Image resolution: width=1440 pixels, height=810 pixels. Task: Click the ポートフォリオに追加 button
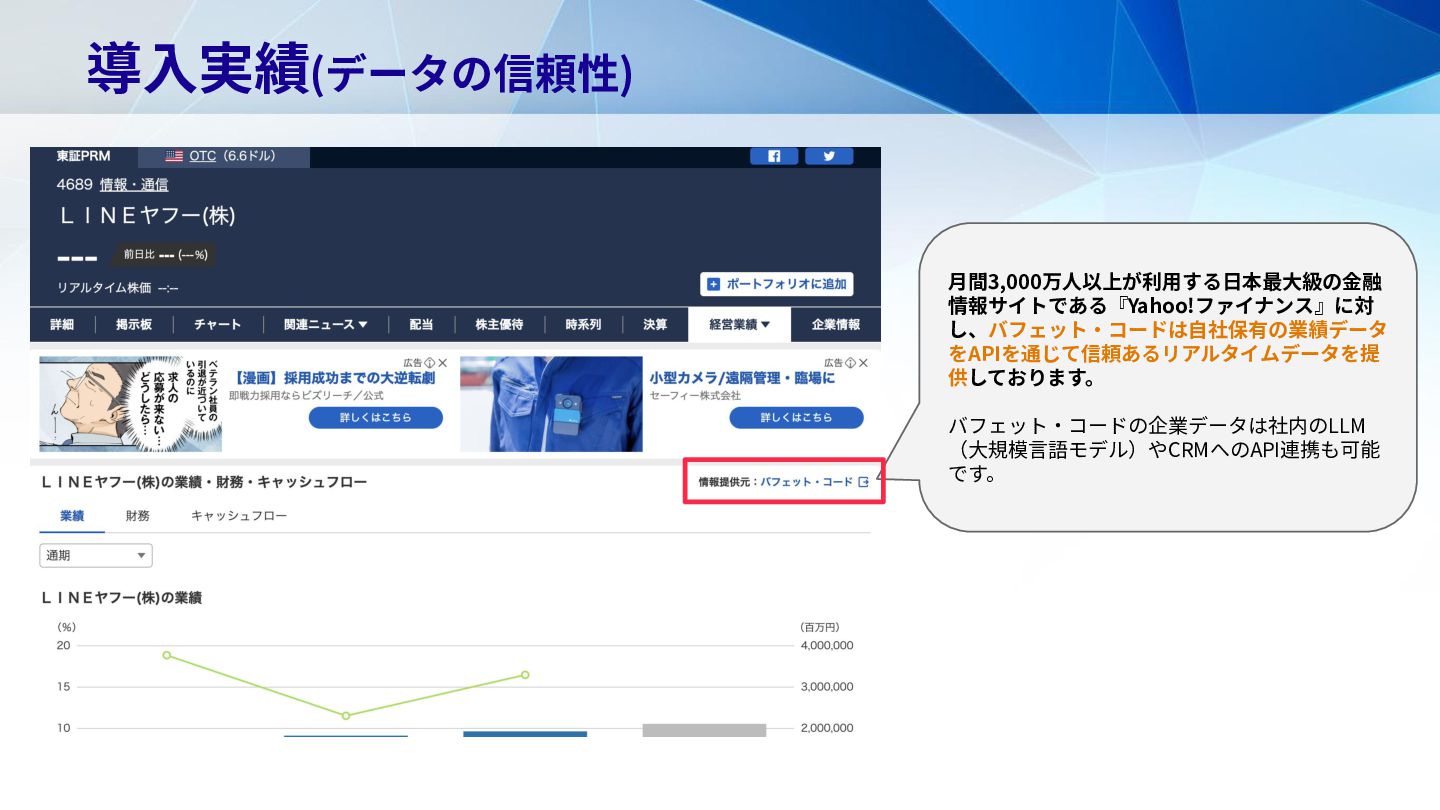tap(777, 284)
